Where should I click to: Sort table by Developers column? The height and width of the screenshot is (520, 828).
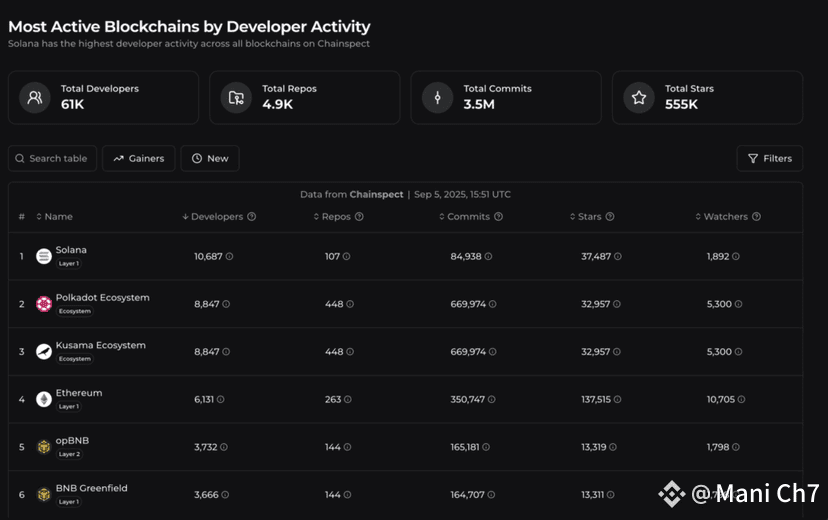tap(212, 216)
